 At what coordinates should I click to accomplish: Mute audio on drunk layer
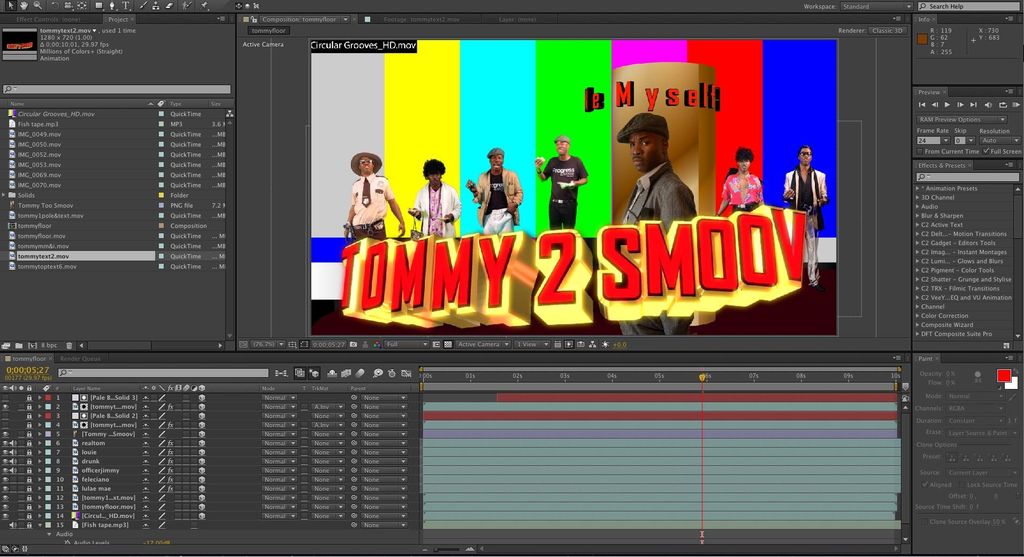click(x=12, y=461)
